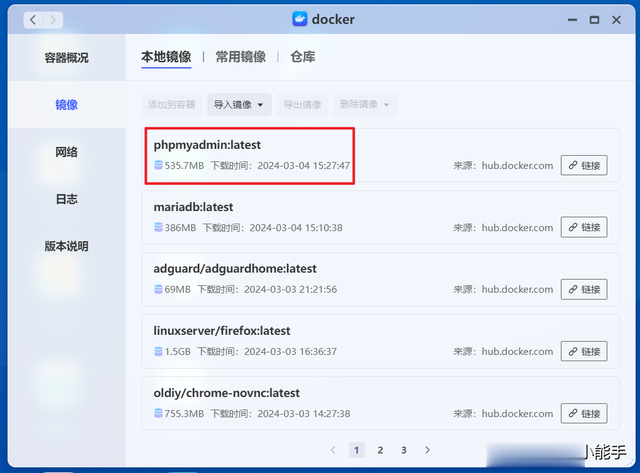
Task: Select page 1 in pagination
Action: click(357, 450)
